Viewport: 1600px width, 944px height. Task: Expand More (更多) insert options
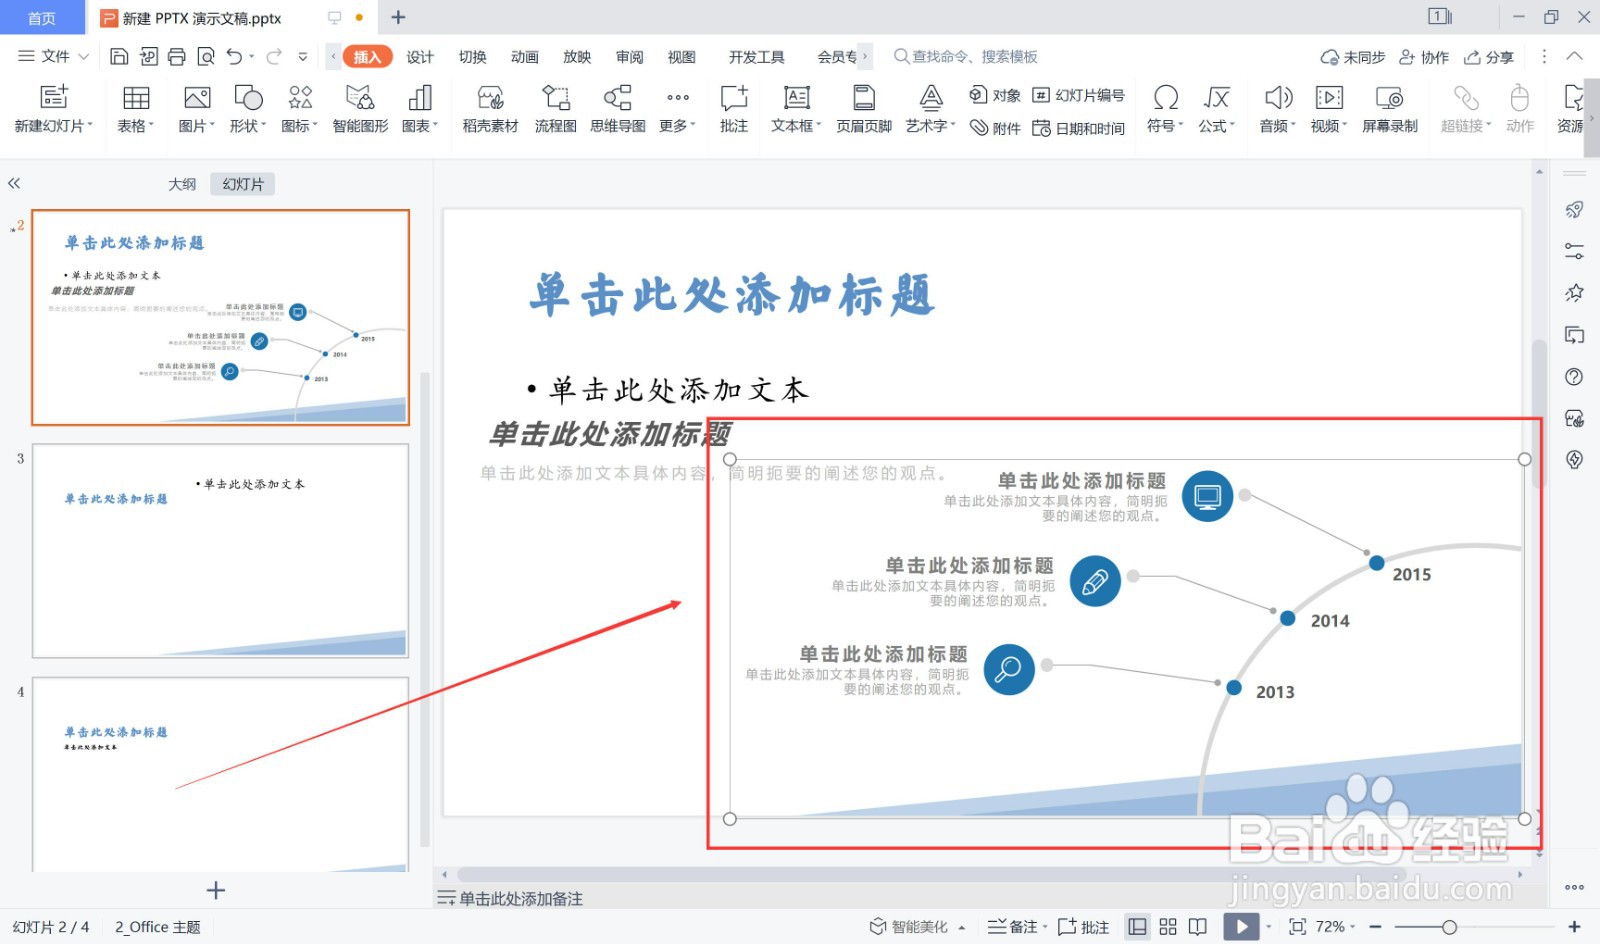(x=677, y=109)
